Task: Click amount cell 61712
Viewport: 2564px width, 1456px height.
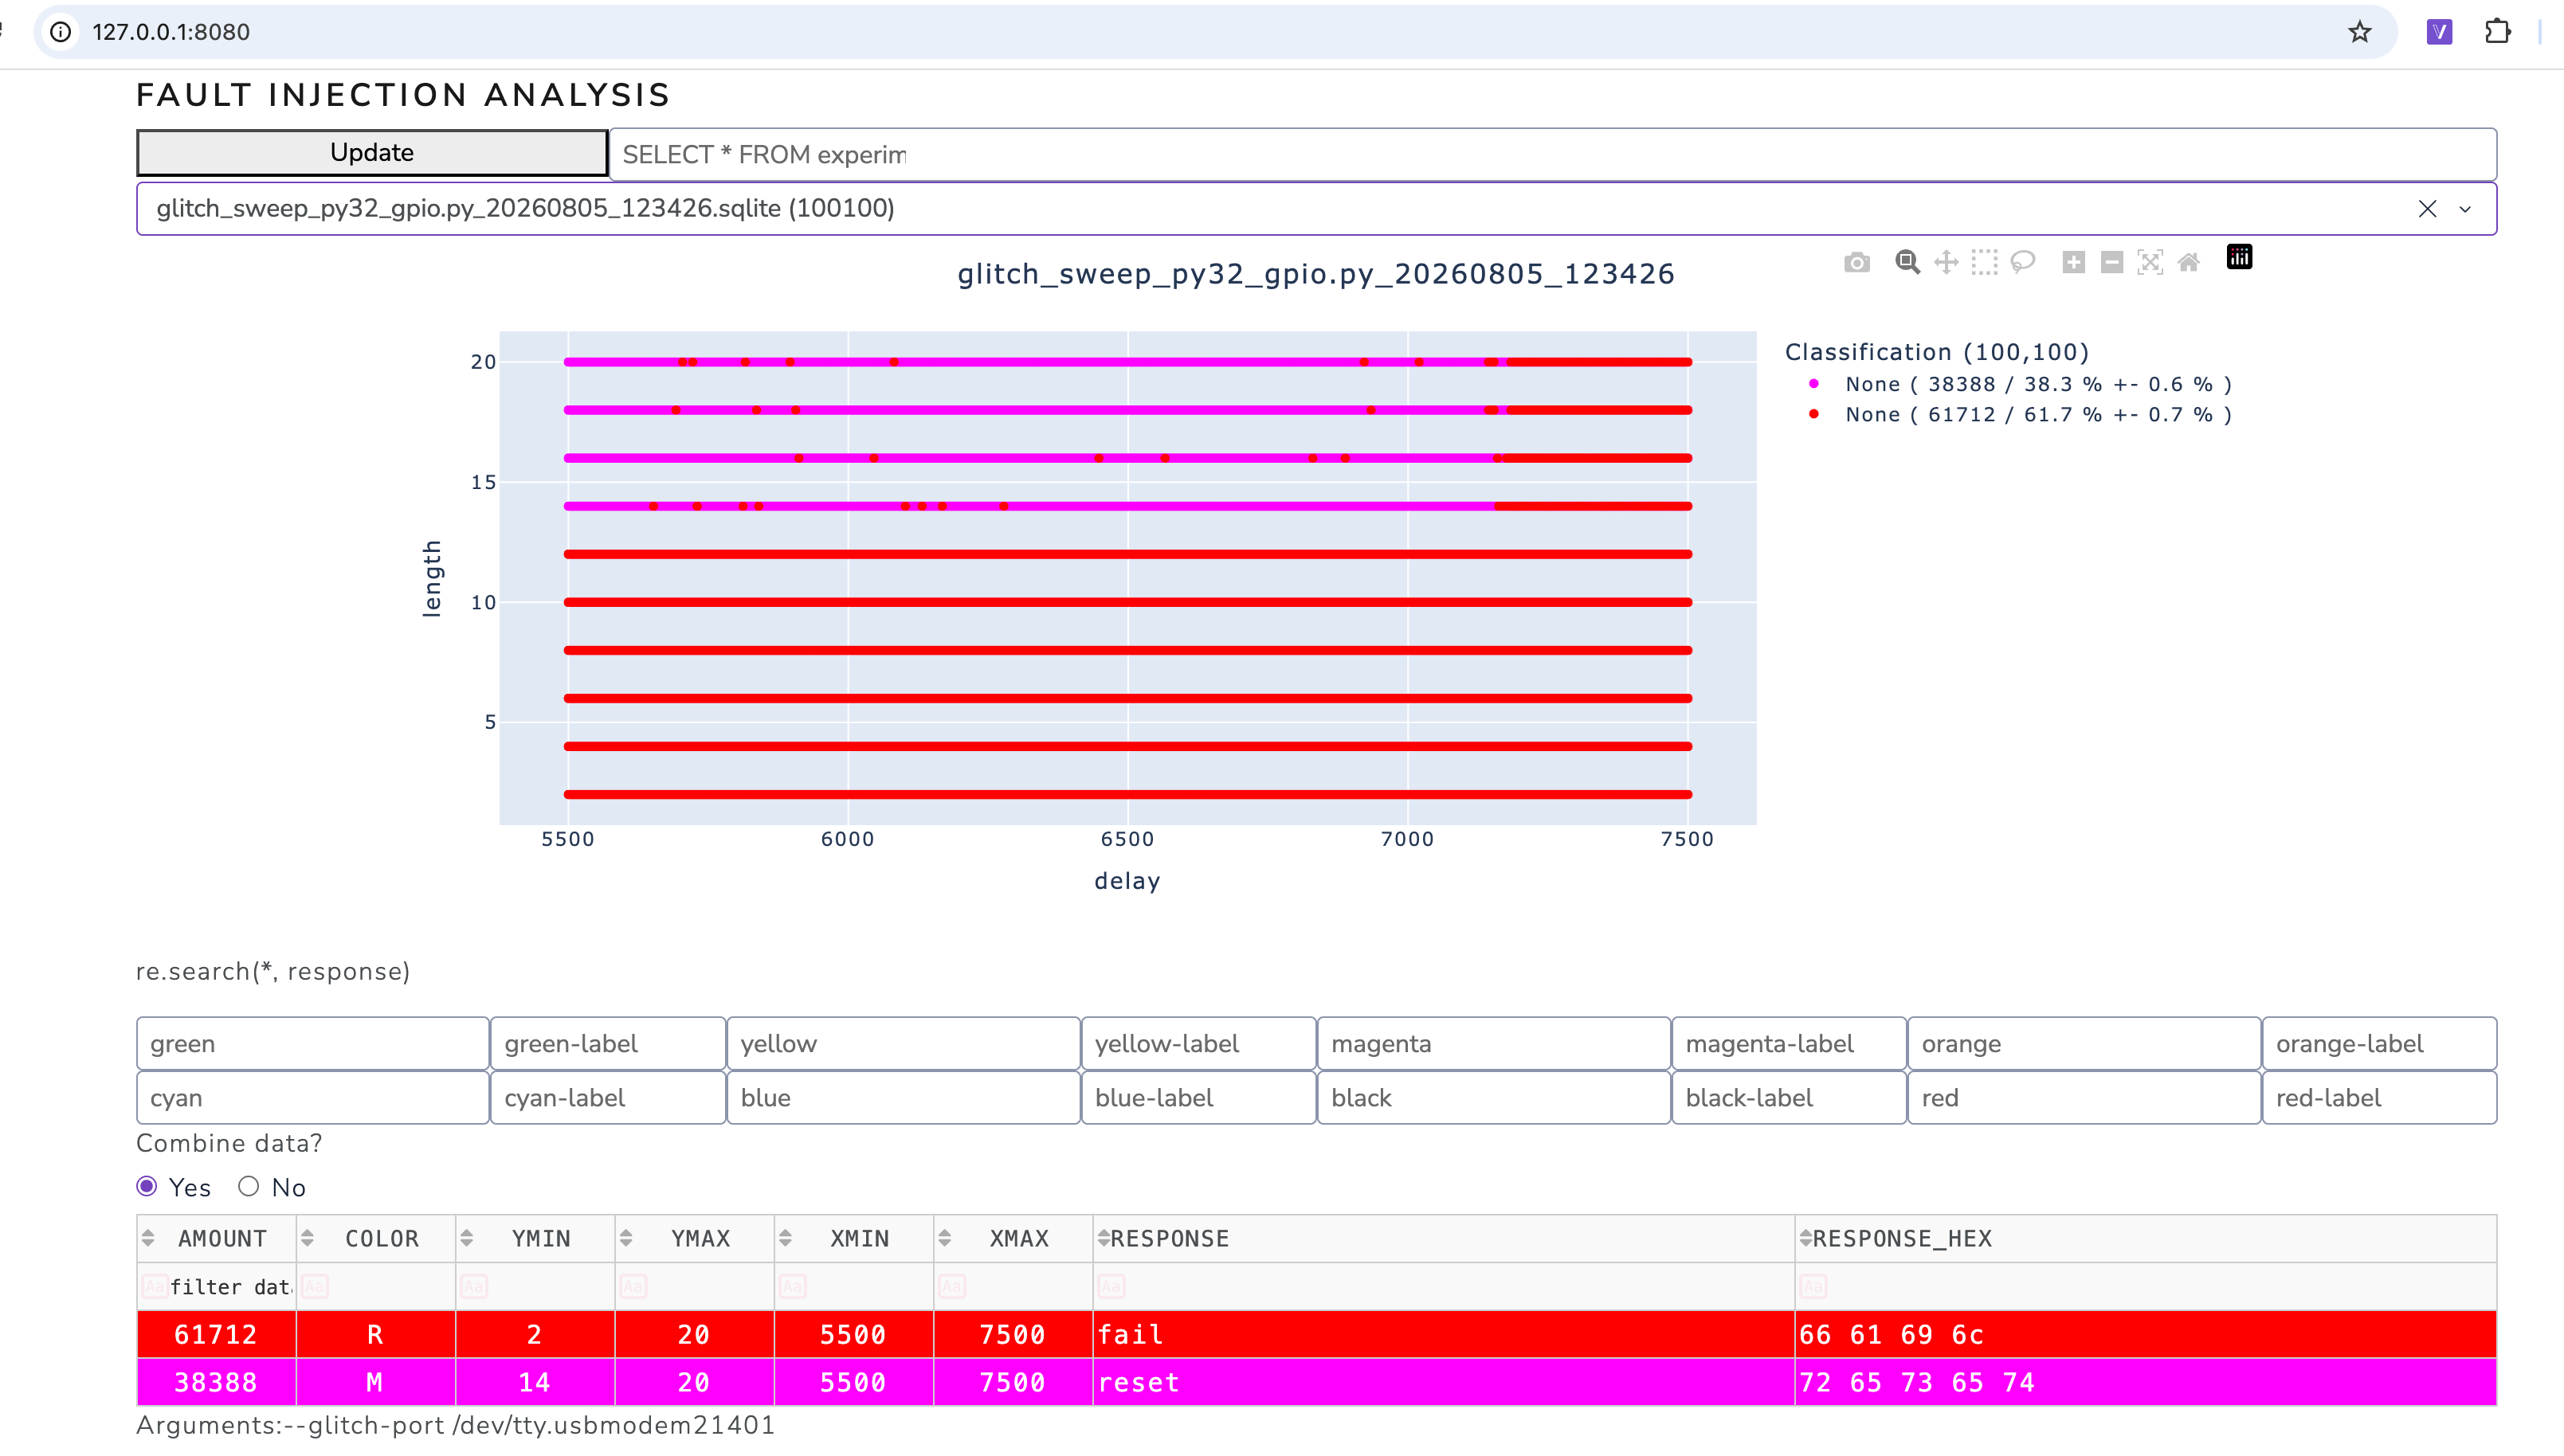Action: (x=216, y=1334)
